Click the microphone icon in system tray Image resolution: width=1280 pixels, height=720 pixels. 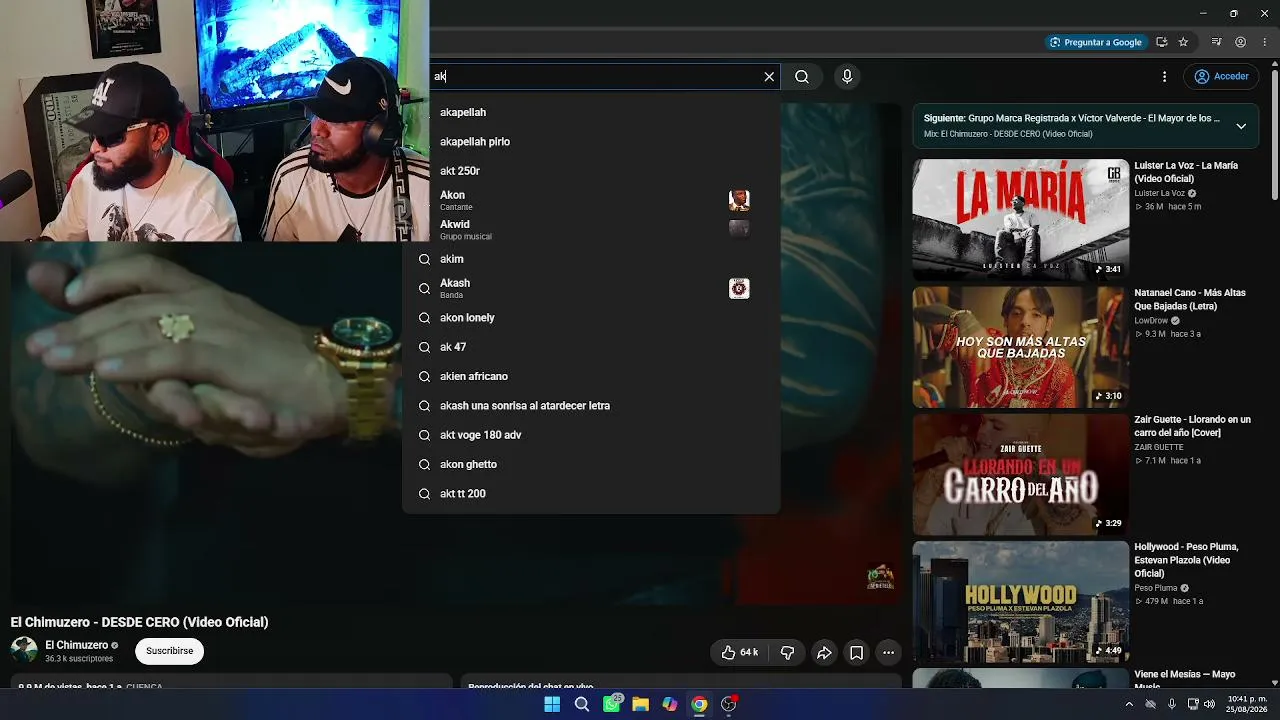click(x=1171, y=704)
